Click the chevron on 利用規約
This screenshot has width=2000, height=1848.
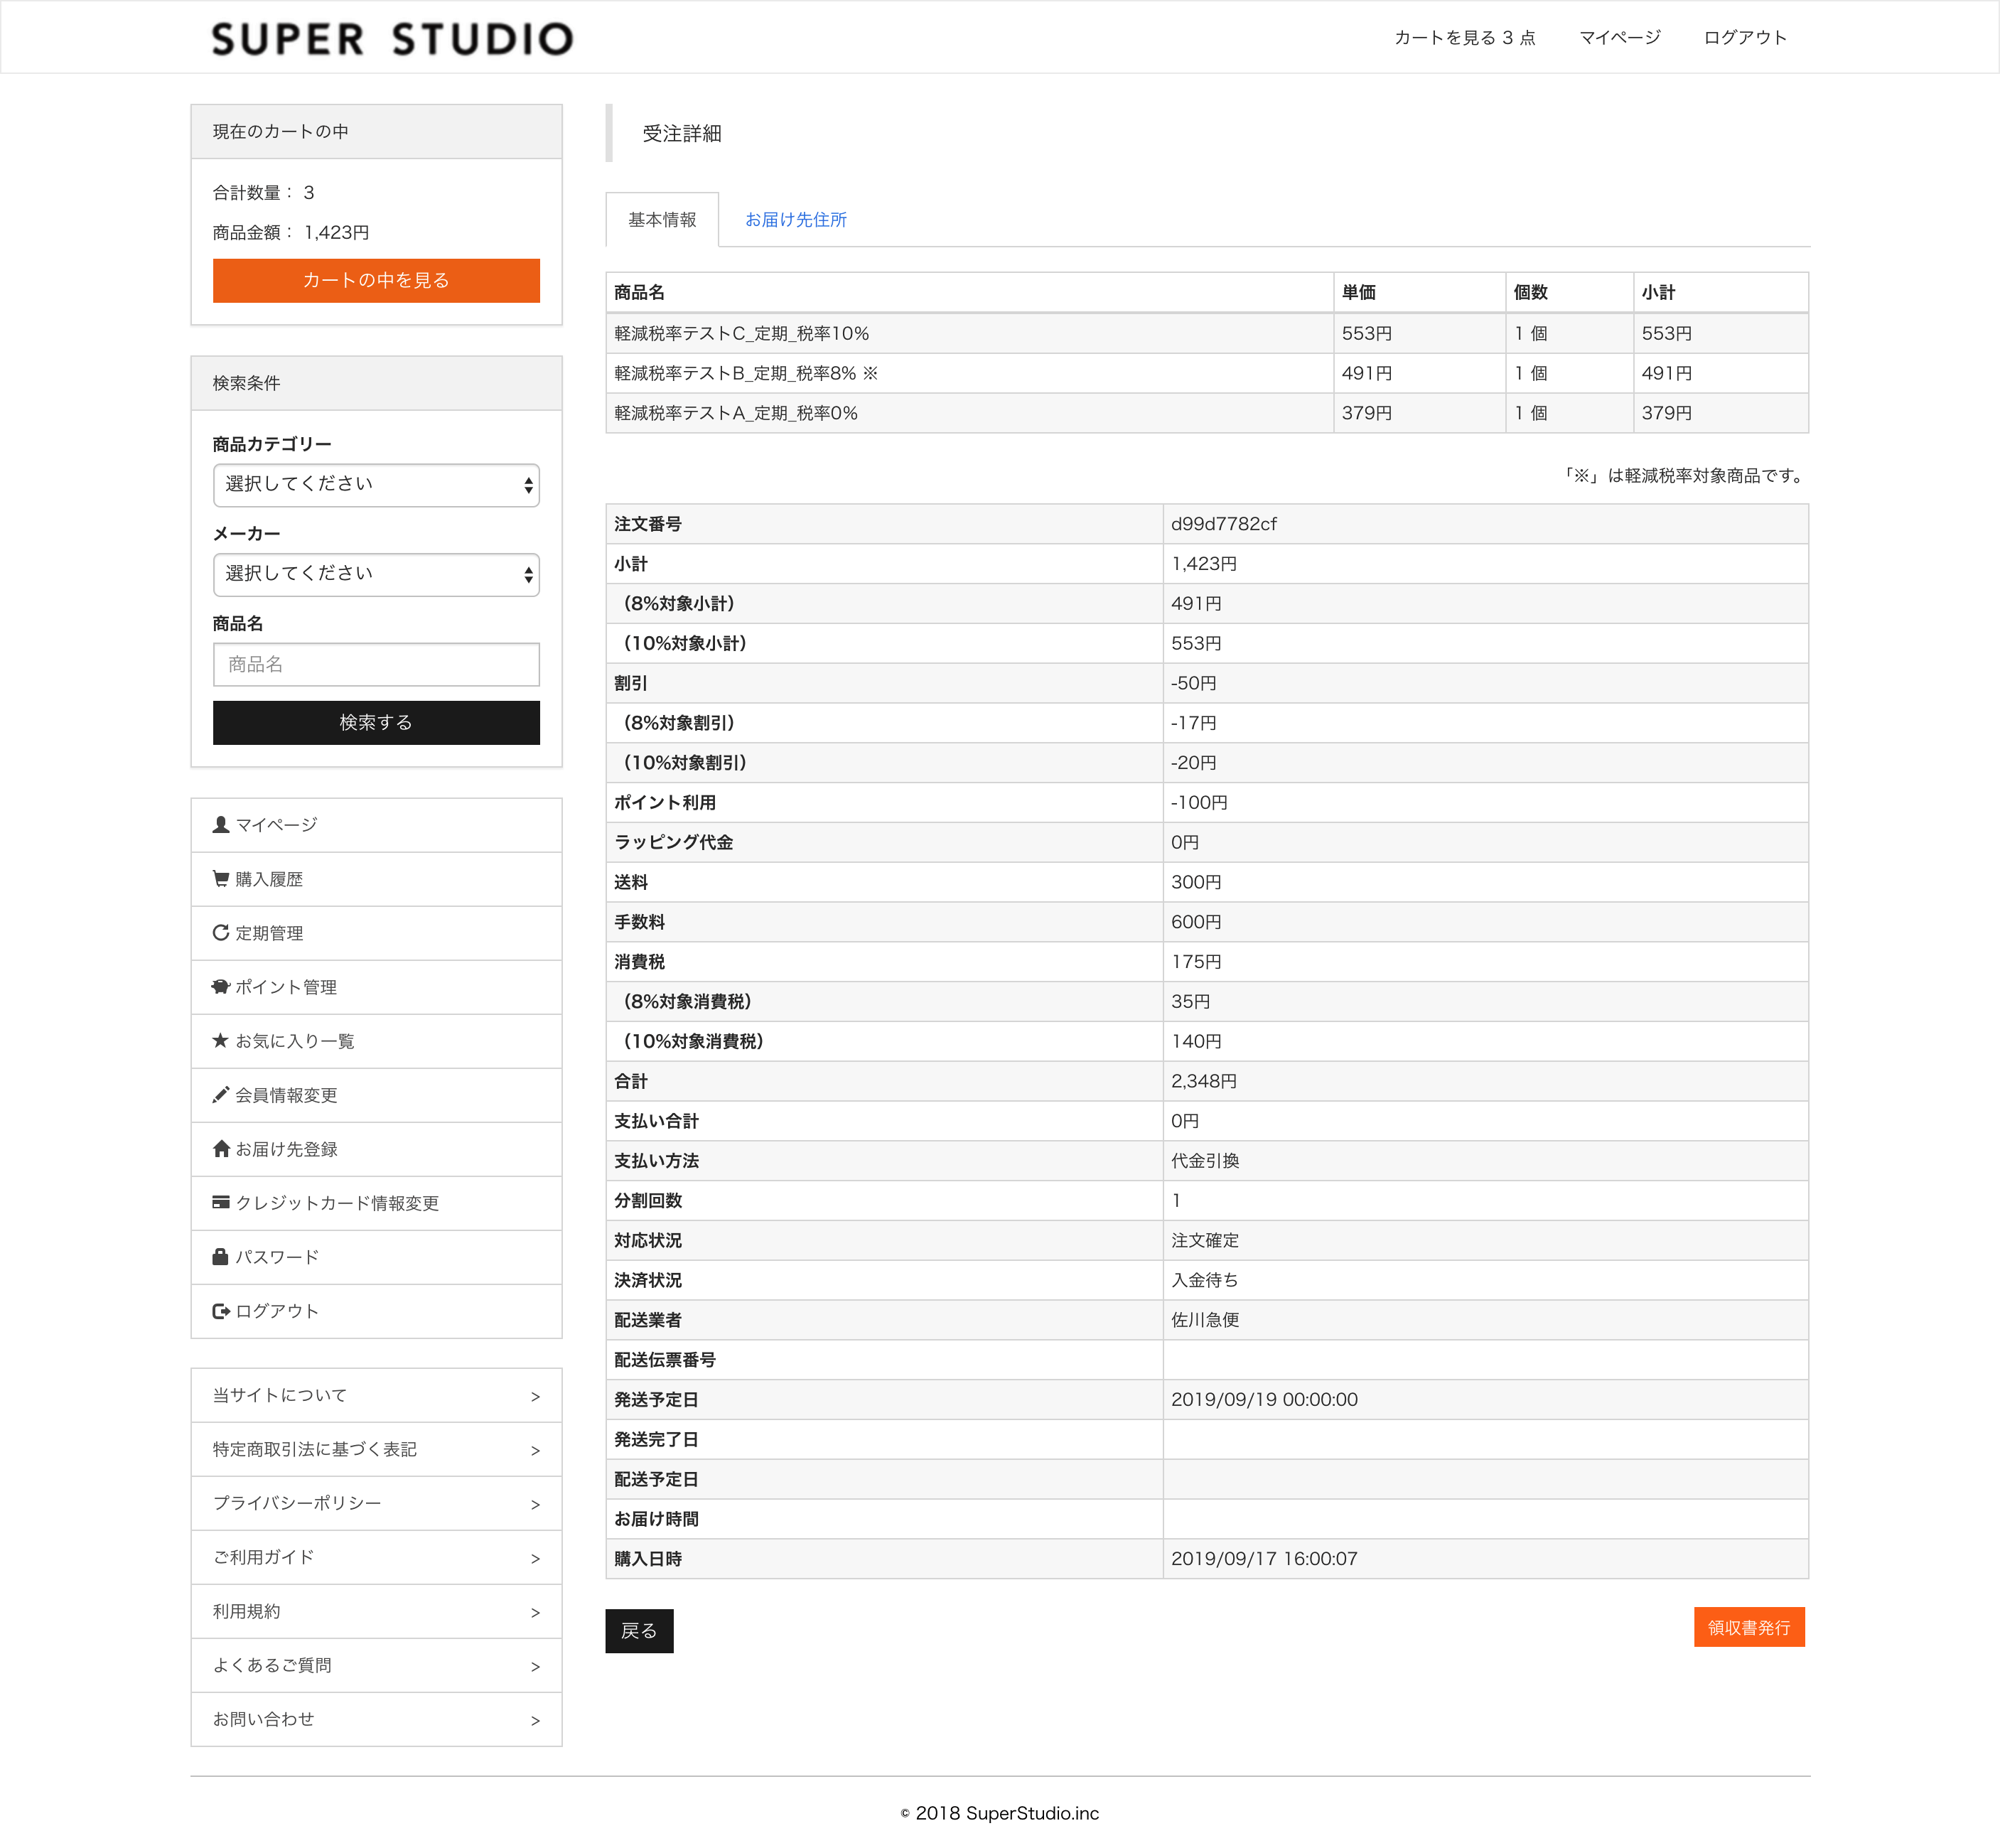pyautogui.click(x=535, y=1612)
